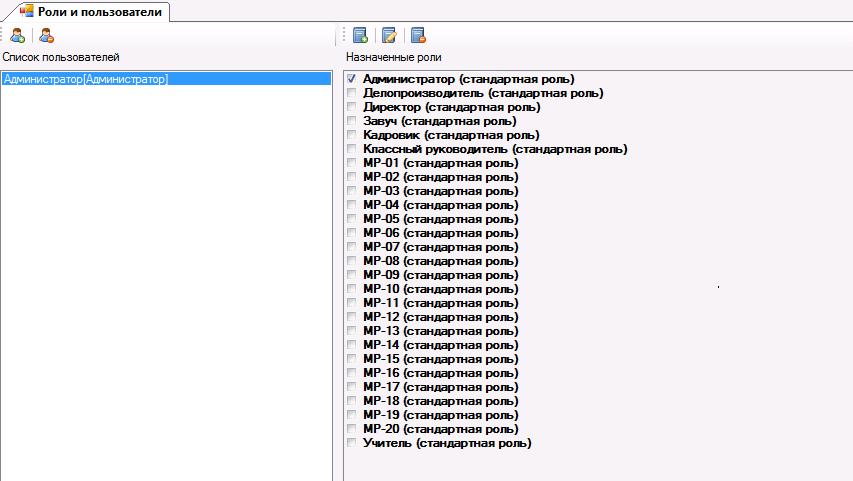Enable the МР-16 role checkbox
The width and height of the screenshot is (853, 481).
coord(351,373)
